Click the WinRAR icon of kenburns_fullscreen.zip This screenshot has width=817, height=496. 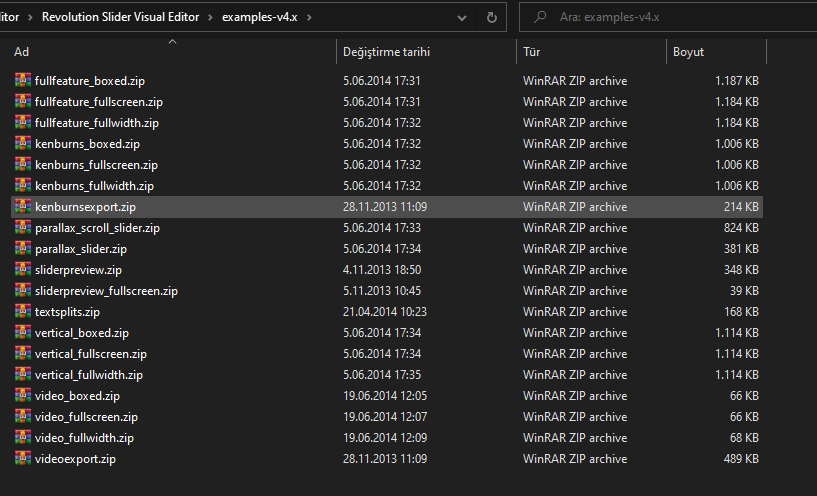pos(22,164)
